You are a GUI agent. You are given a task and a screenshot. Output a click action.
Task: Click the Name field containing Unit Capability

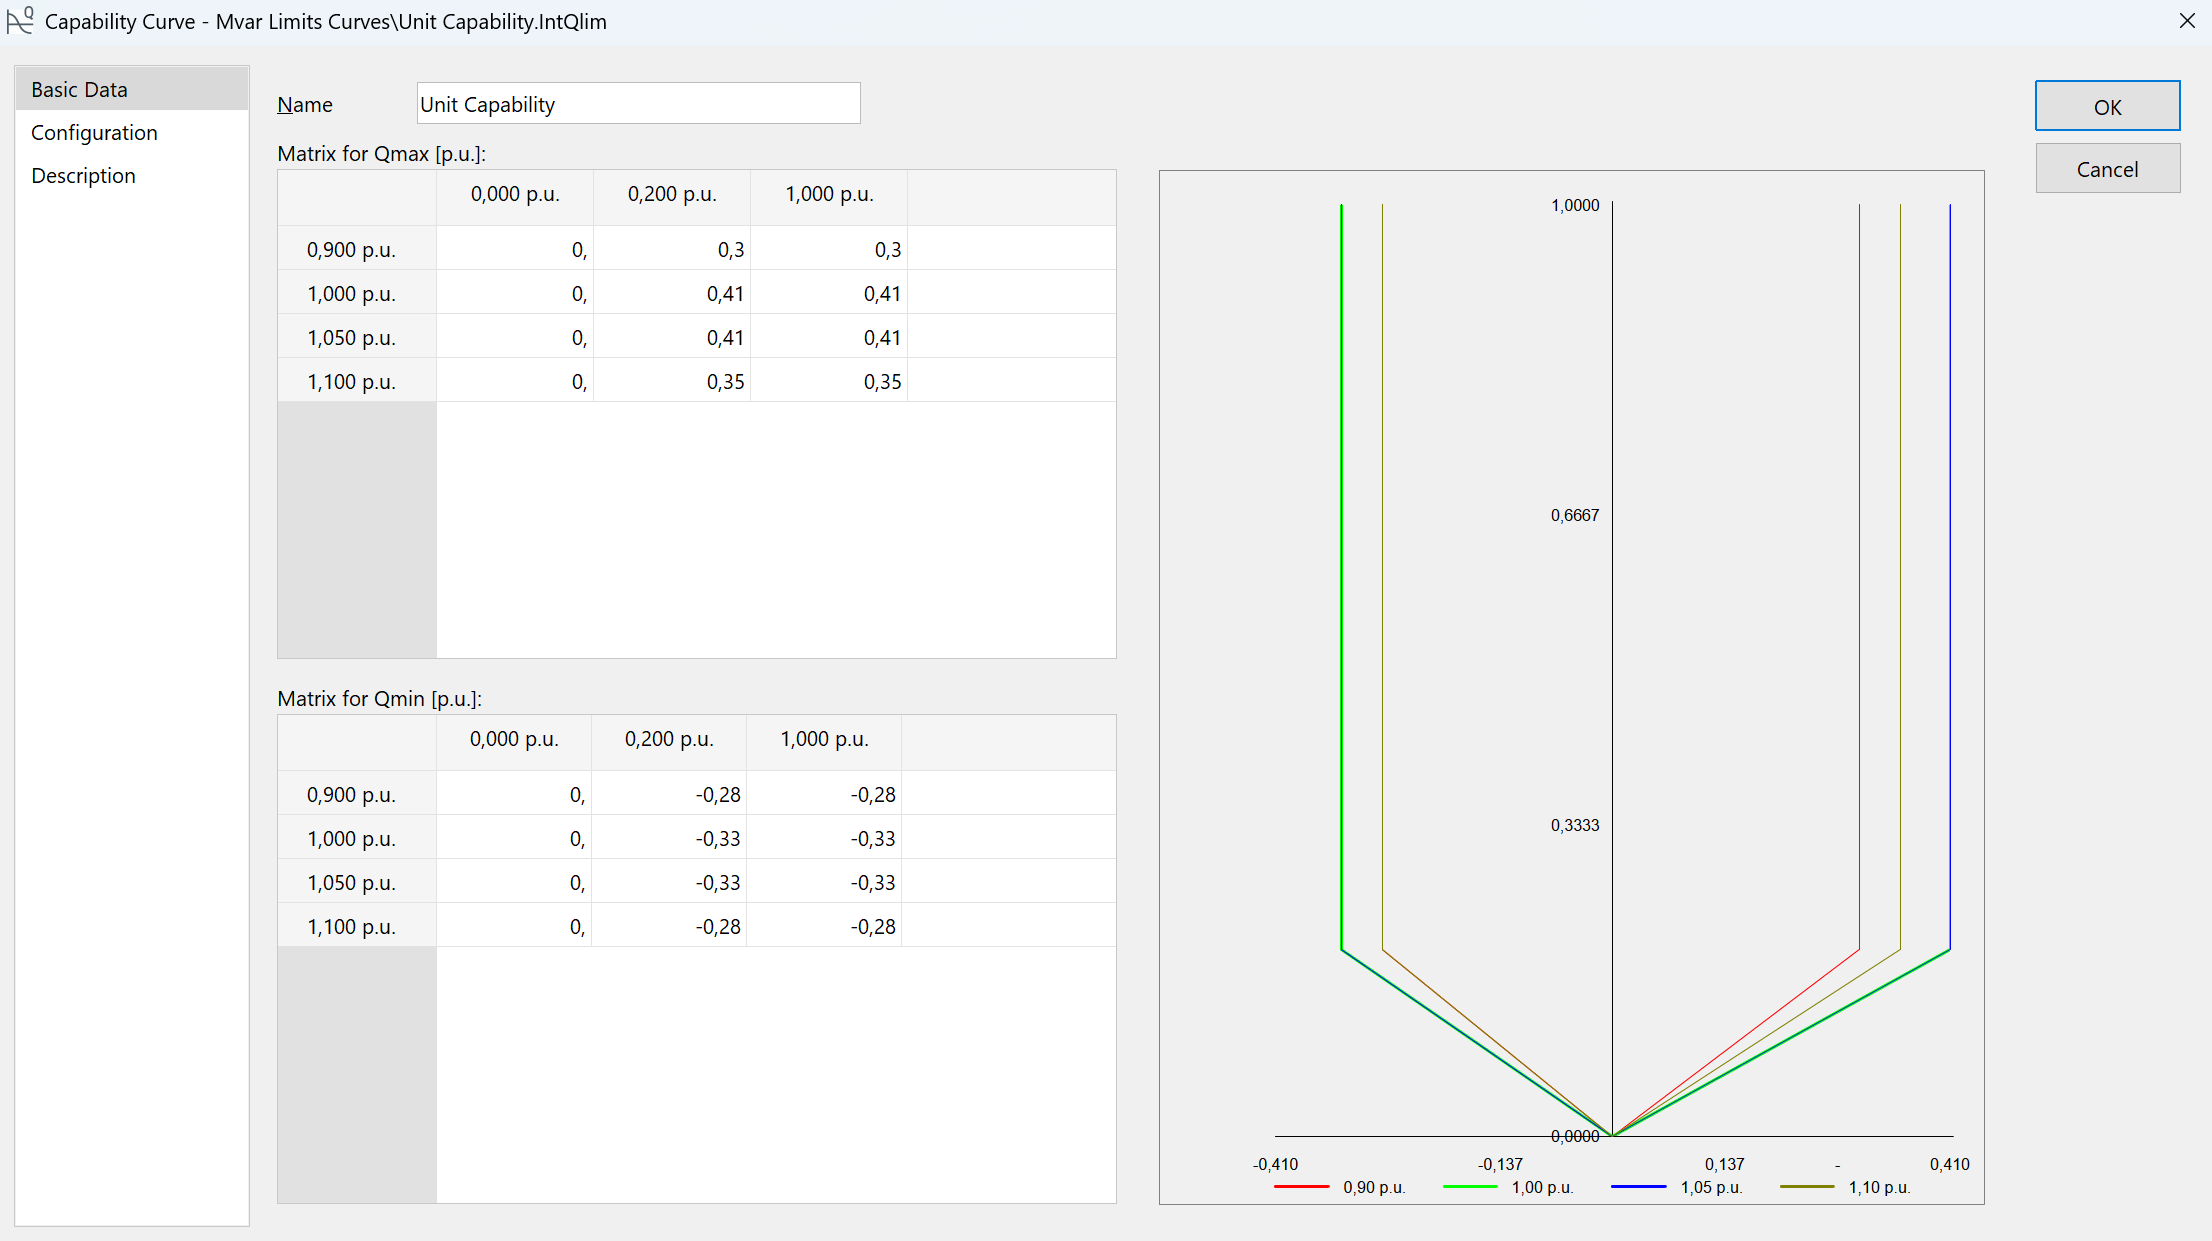pyautogui.click(x=638, y=104)
